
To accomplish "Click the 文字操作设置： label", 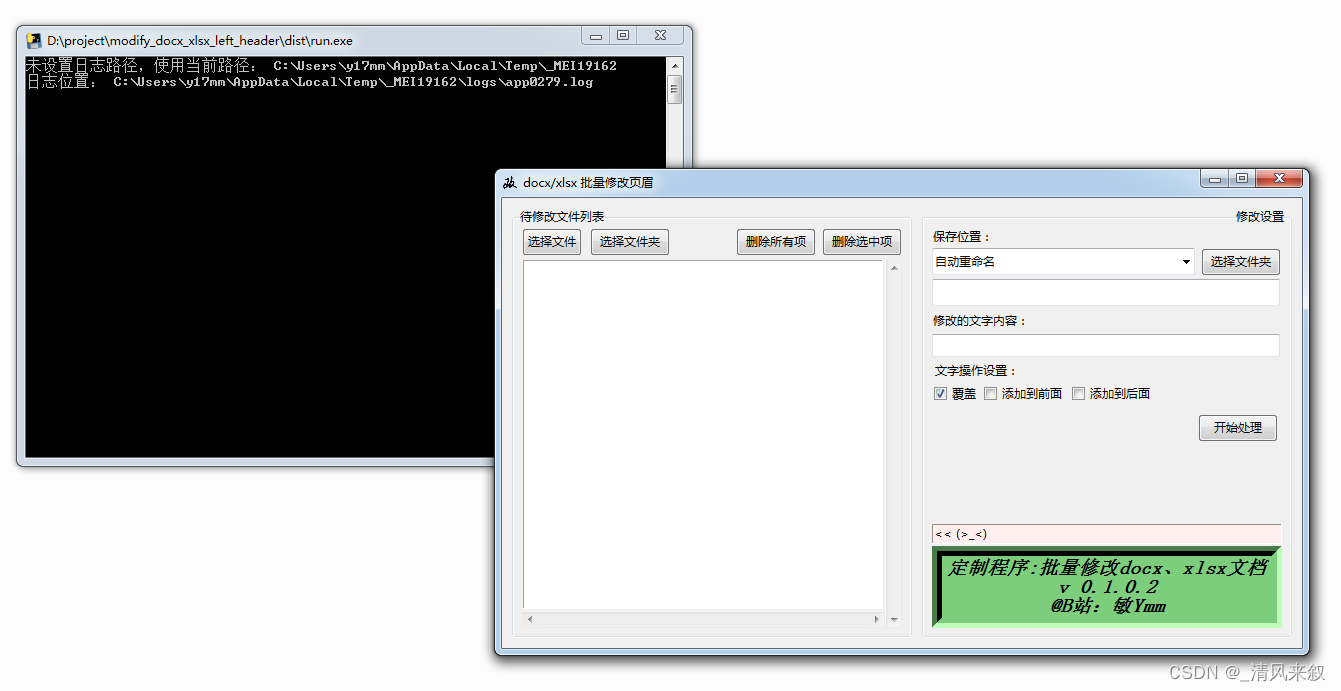I will point(976,371).
